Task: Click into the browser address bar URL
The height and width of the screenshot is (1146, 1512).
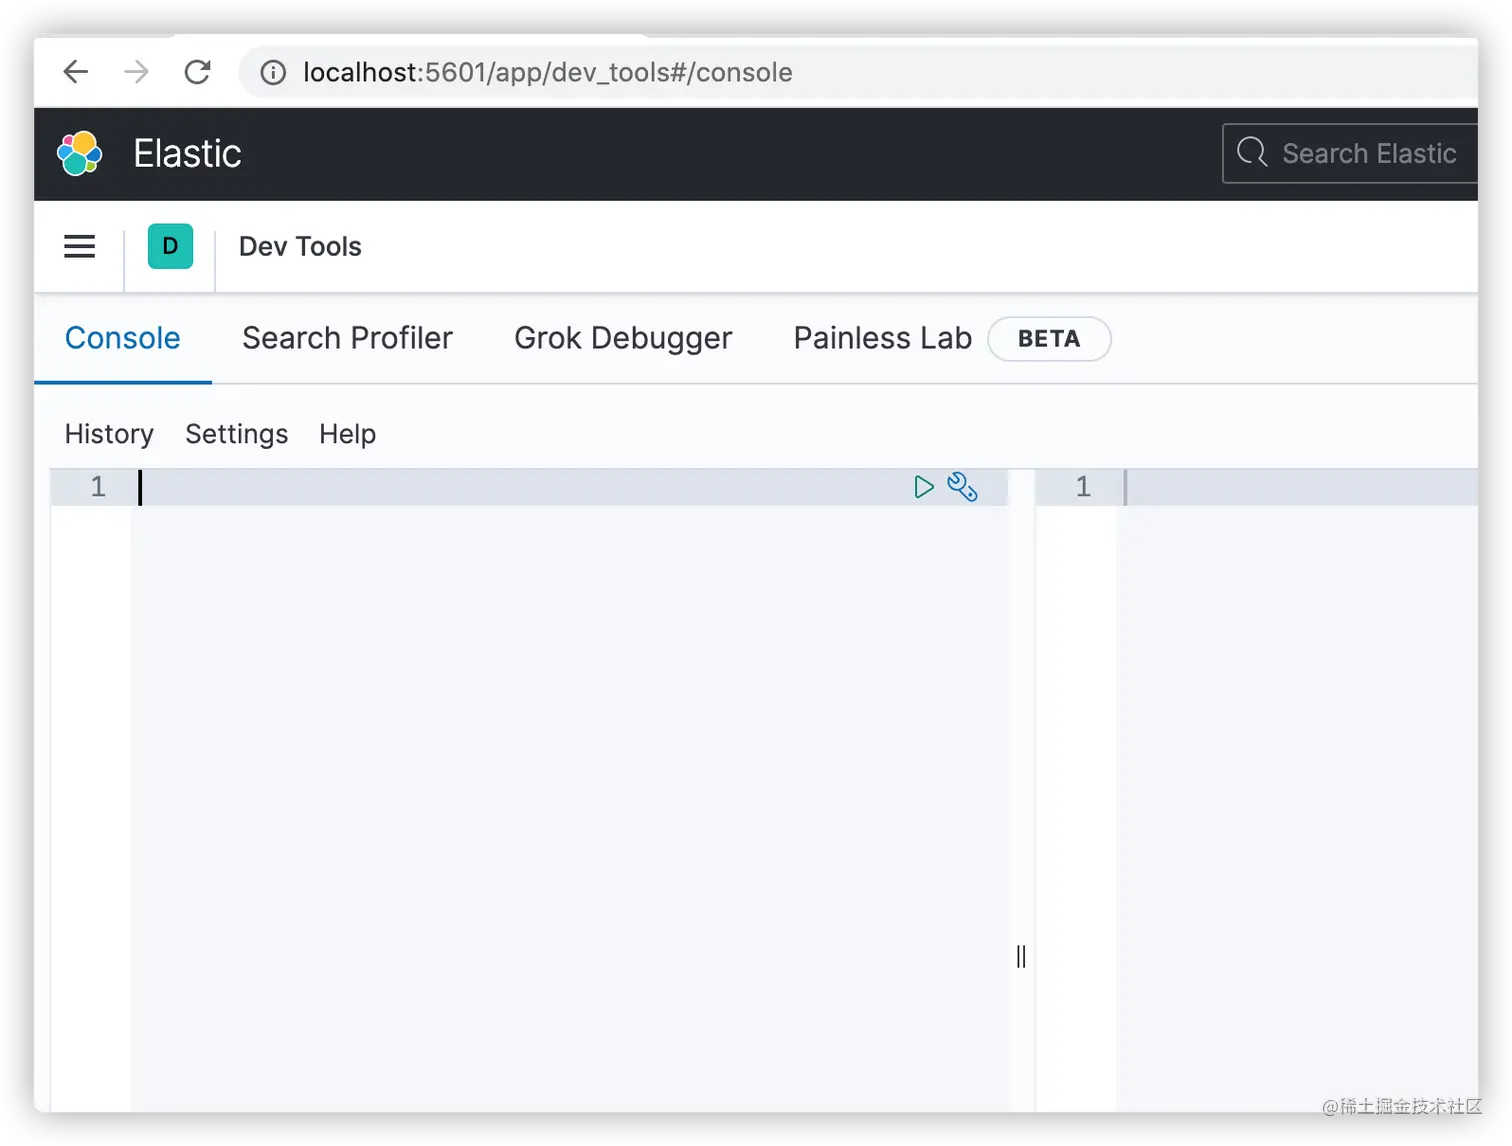Action: pyautogui.click(x=547, y=72)
